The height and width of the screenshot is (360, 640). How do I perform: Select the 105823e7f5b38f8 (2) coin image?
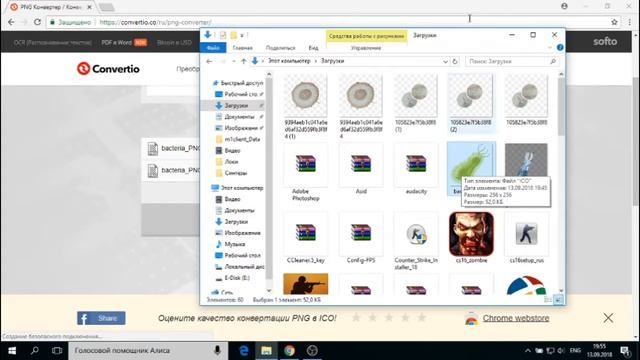[471, 103]
